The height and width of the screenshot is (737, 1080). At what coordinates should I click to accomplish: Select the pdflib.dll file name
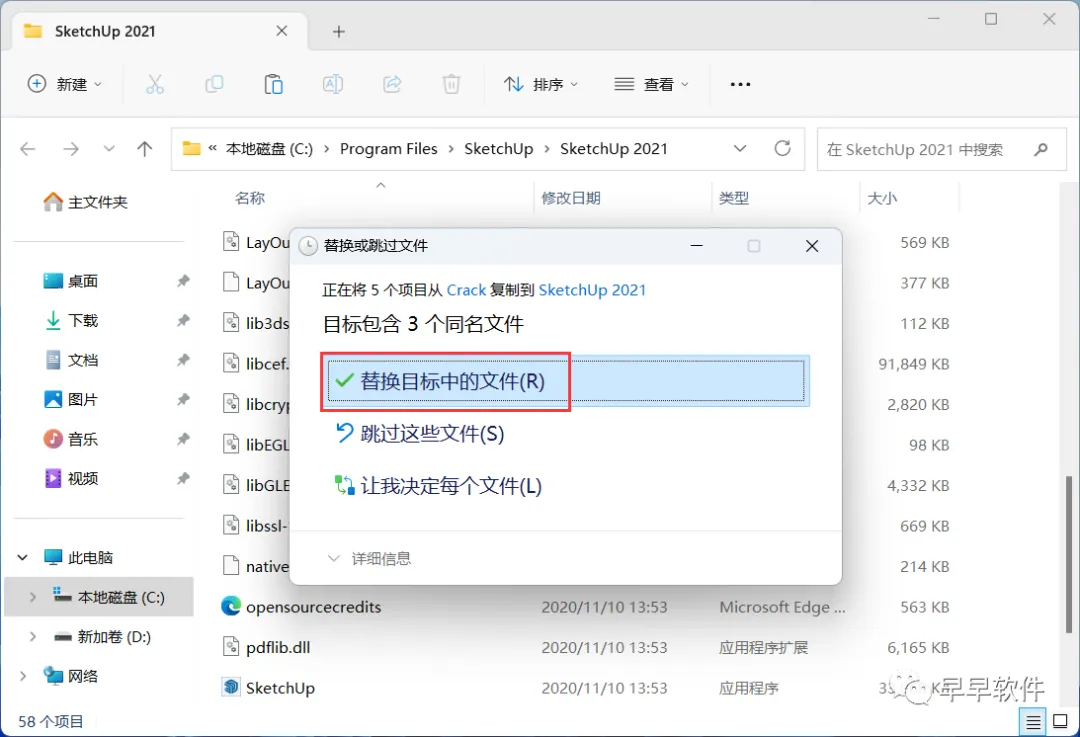[278, 647]
